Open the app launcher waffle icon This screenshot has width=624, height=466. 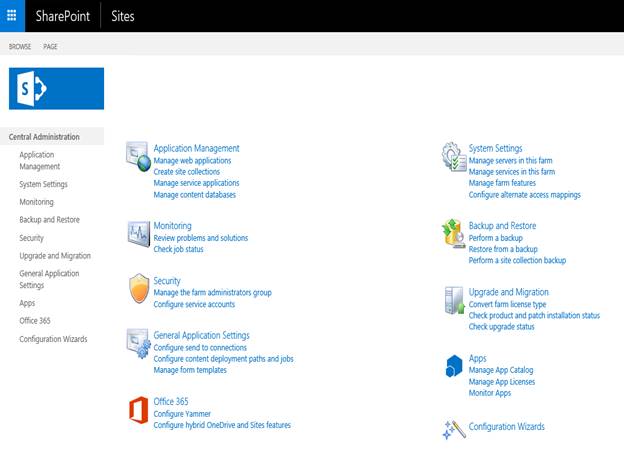pos(12,16)
